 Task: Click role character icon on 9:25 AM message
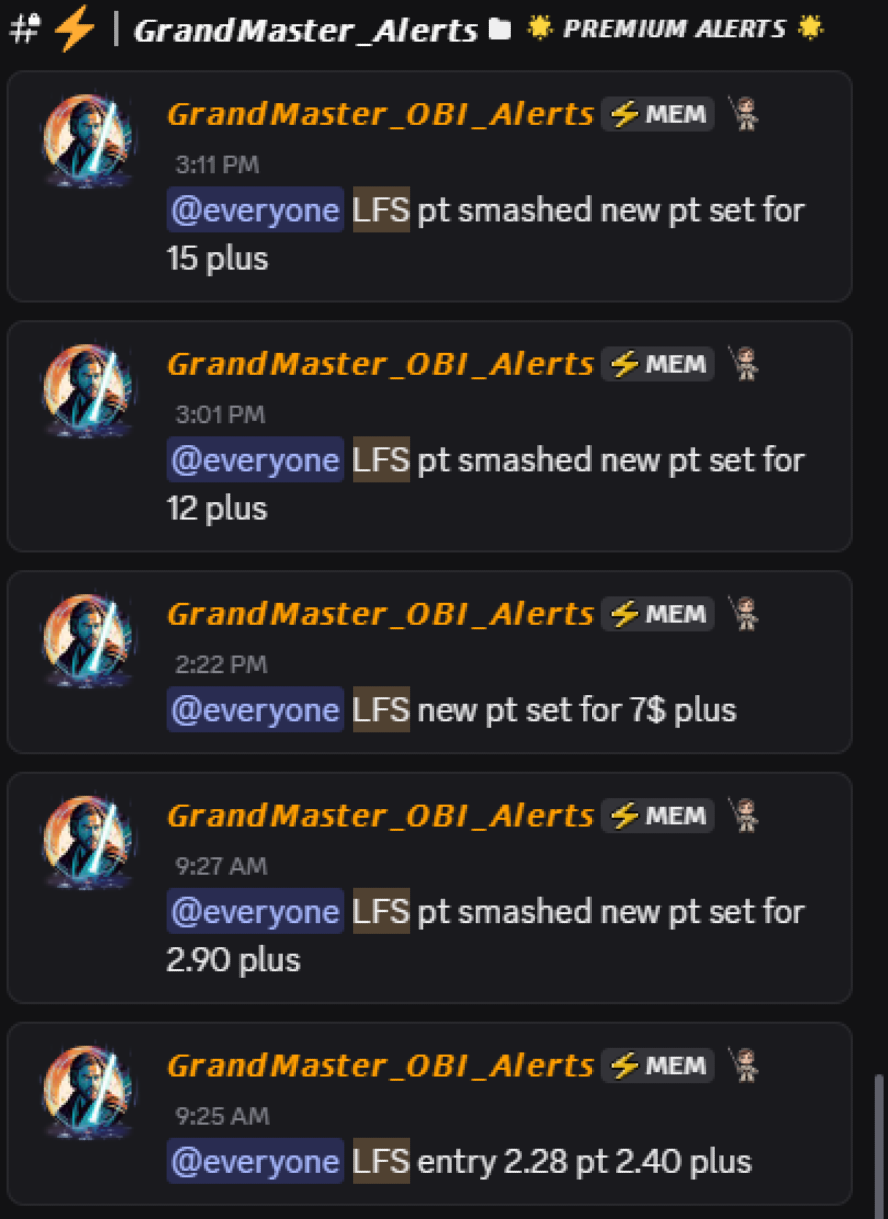[x=743, y=1066]
